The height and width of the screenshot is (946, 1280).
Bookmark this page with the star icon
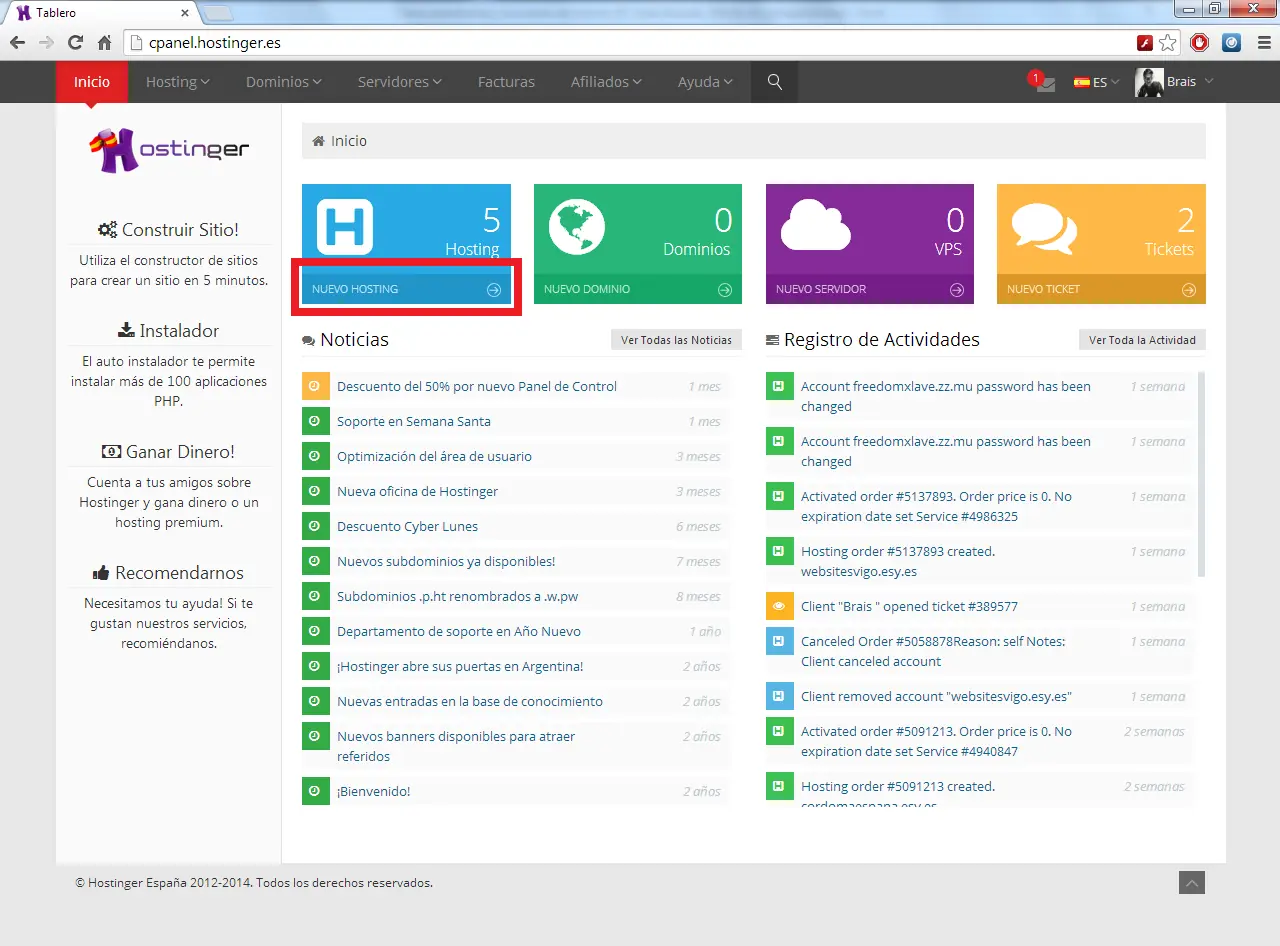[x=1168, y=43]
